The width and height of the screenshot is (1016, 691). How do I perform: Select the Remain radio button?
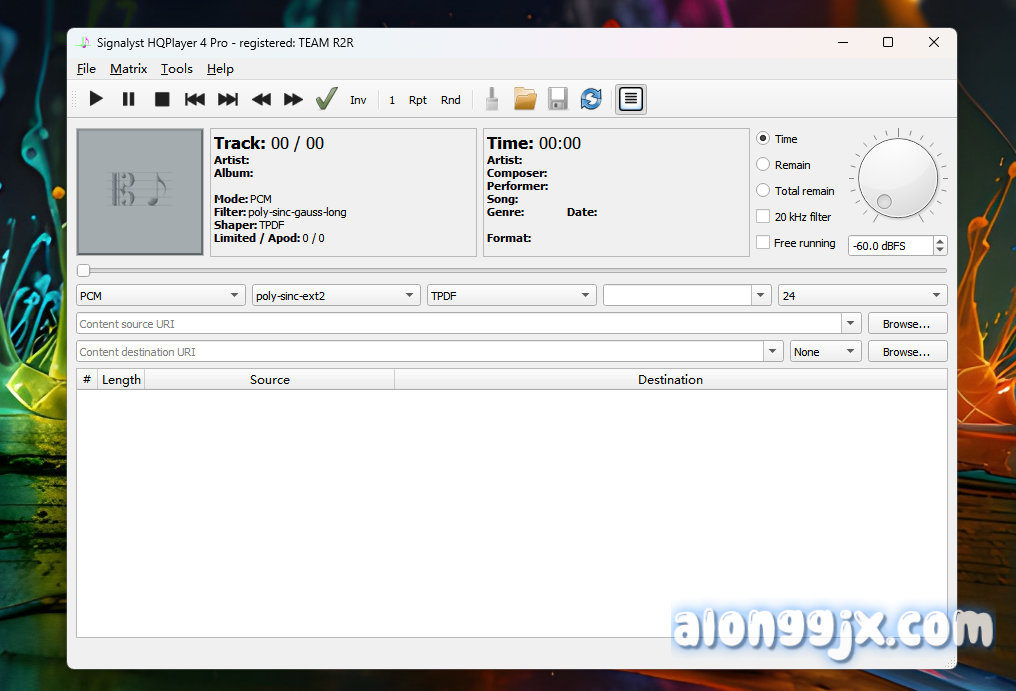point(764,165)
